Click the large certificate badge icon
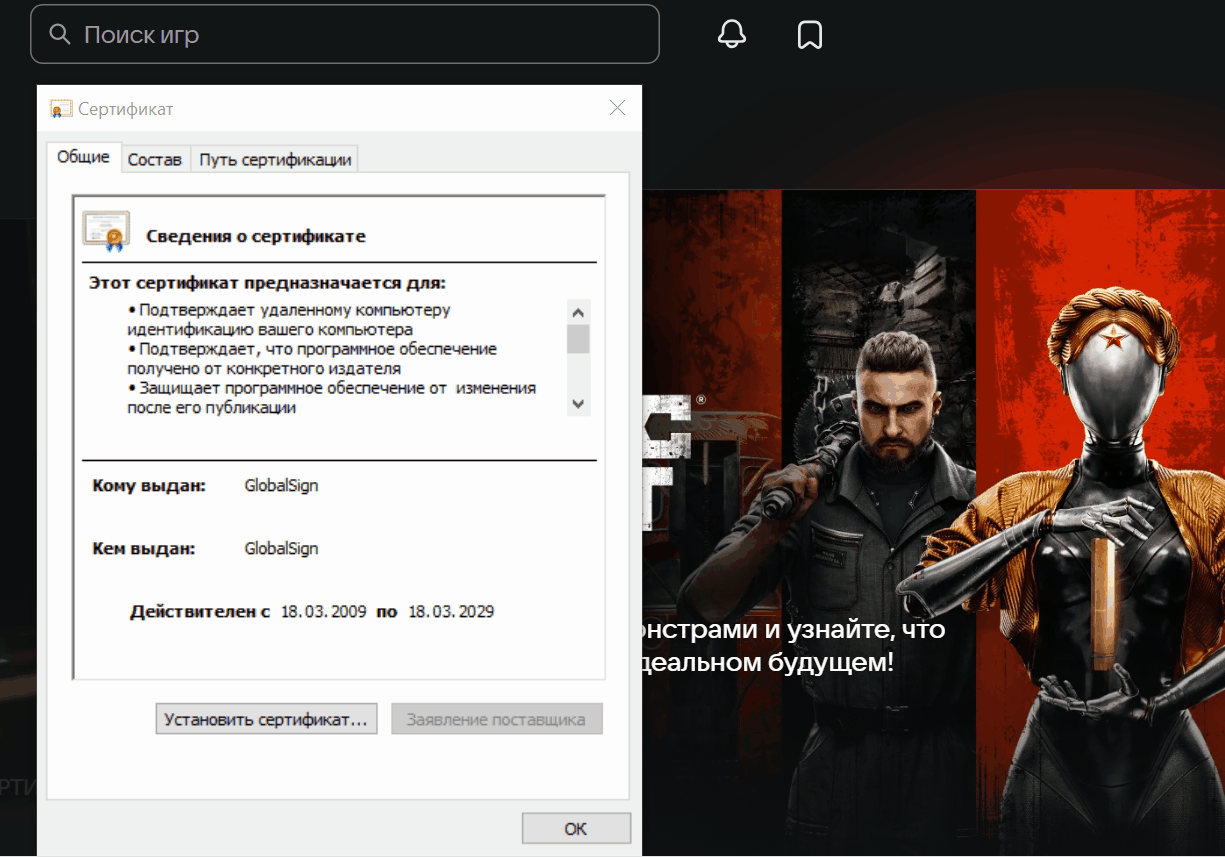Screen dimensions: 1225x857 [106, 232]
